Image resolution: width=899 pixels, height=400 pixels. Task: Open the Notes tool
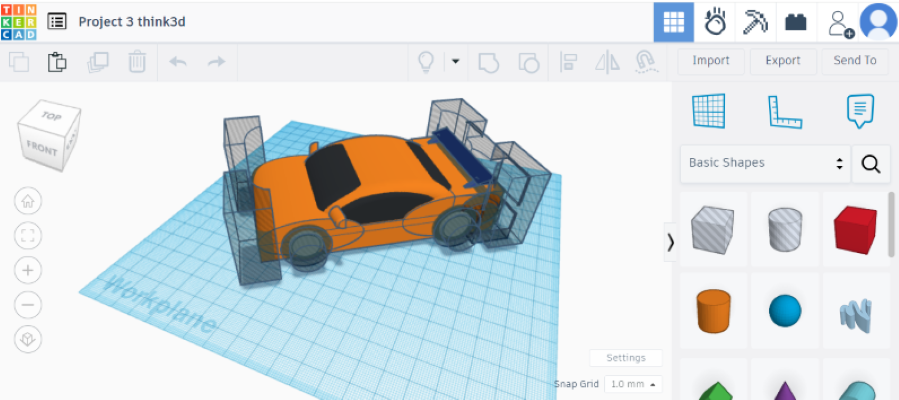click(860, 111)
